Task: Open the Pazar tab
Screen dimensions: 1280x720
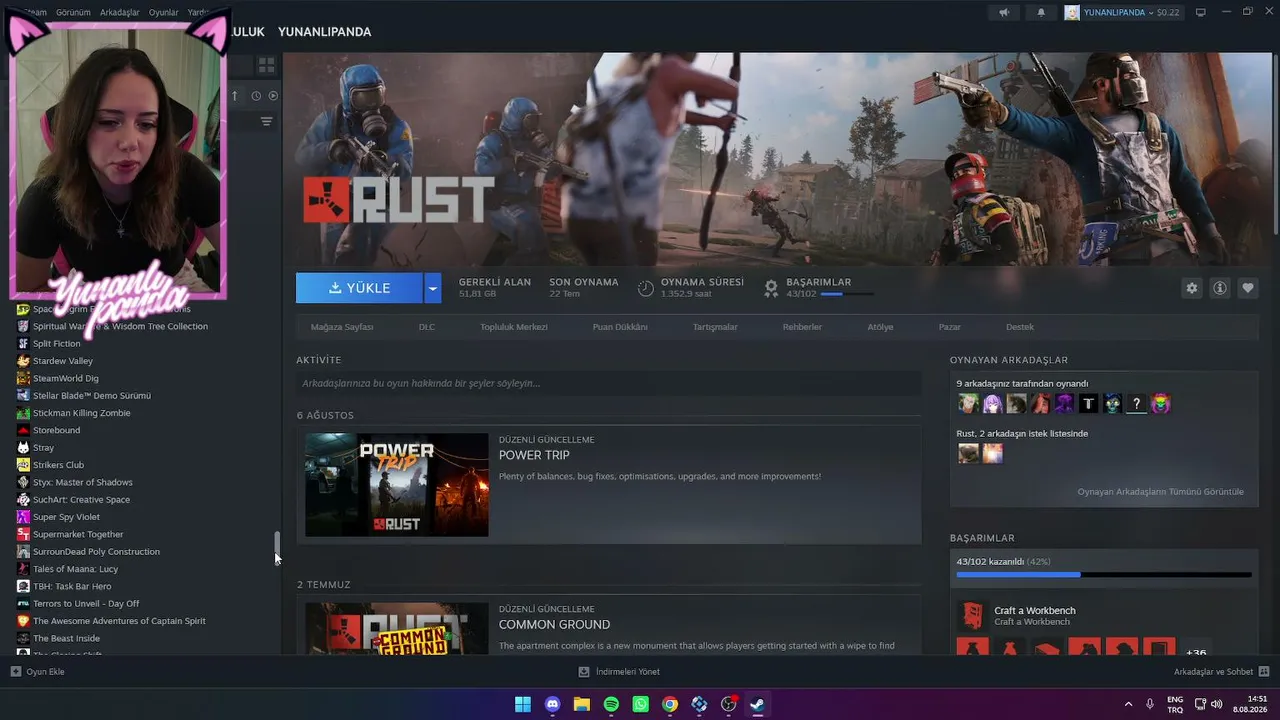Action: pos(950,327)
